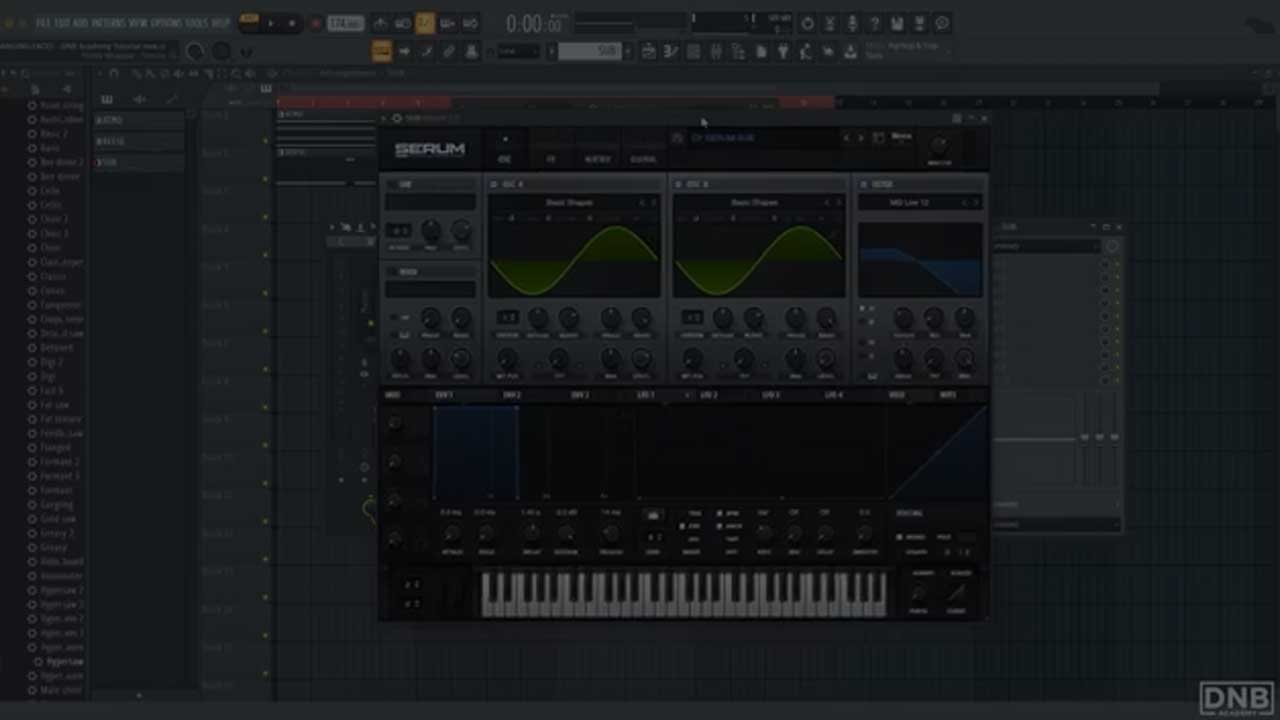
Task: Toggle LFO BPM sync checkbox
Action: point(720,514)
